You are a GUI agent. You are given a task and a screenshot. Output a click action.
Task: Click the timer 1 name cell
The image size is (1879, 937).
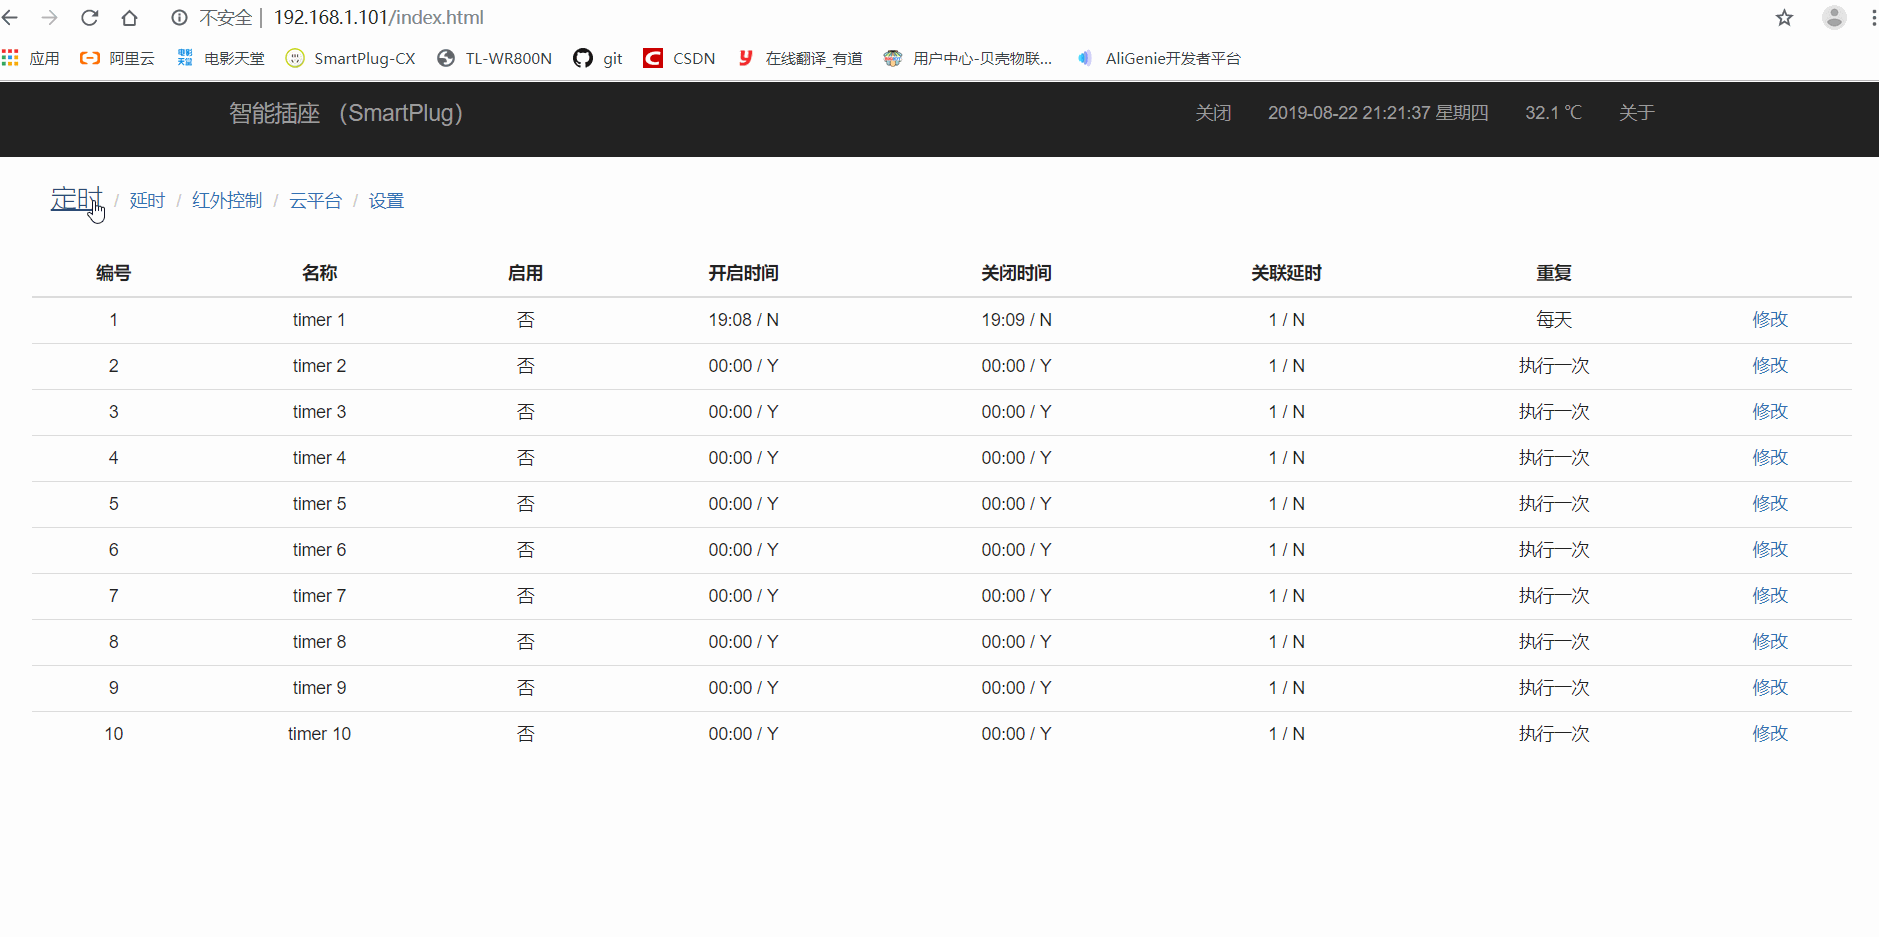click(x=319, y=320)
